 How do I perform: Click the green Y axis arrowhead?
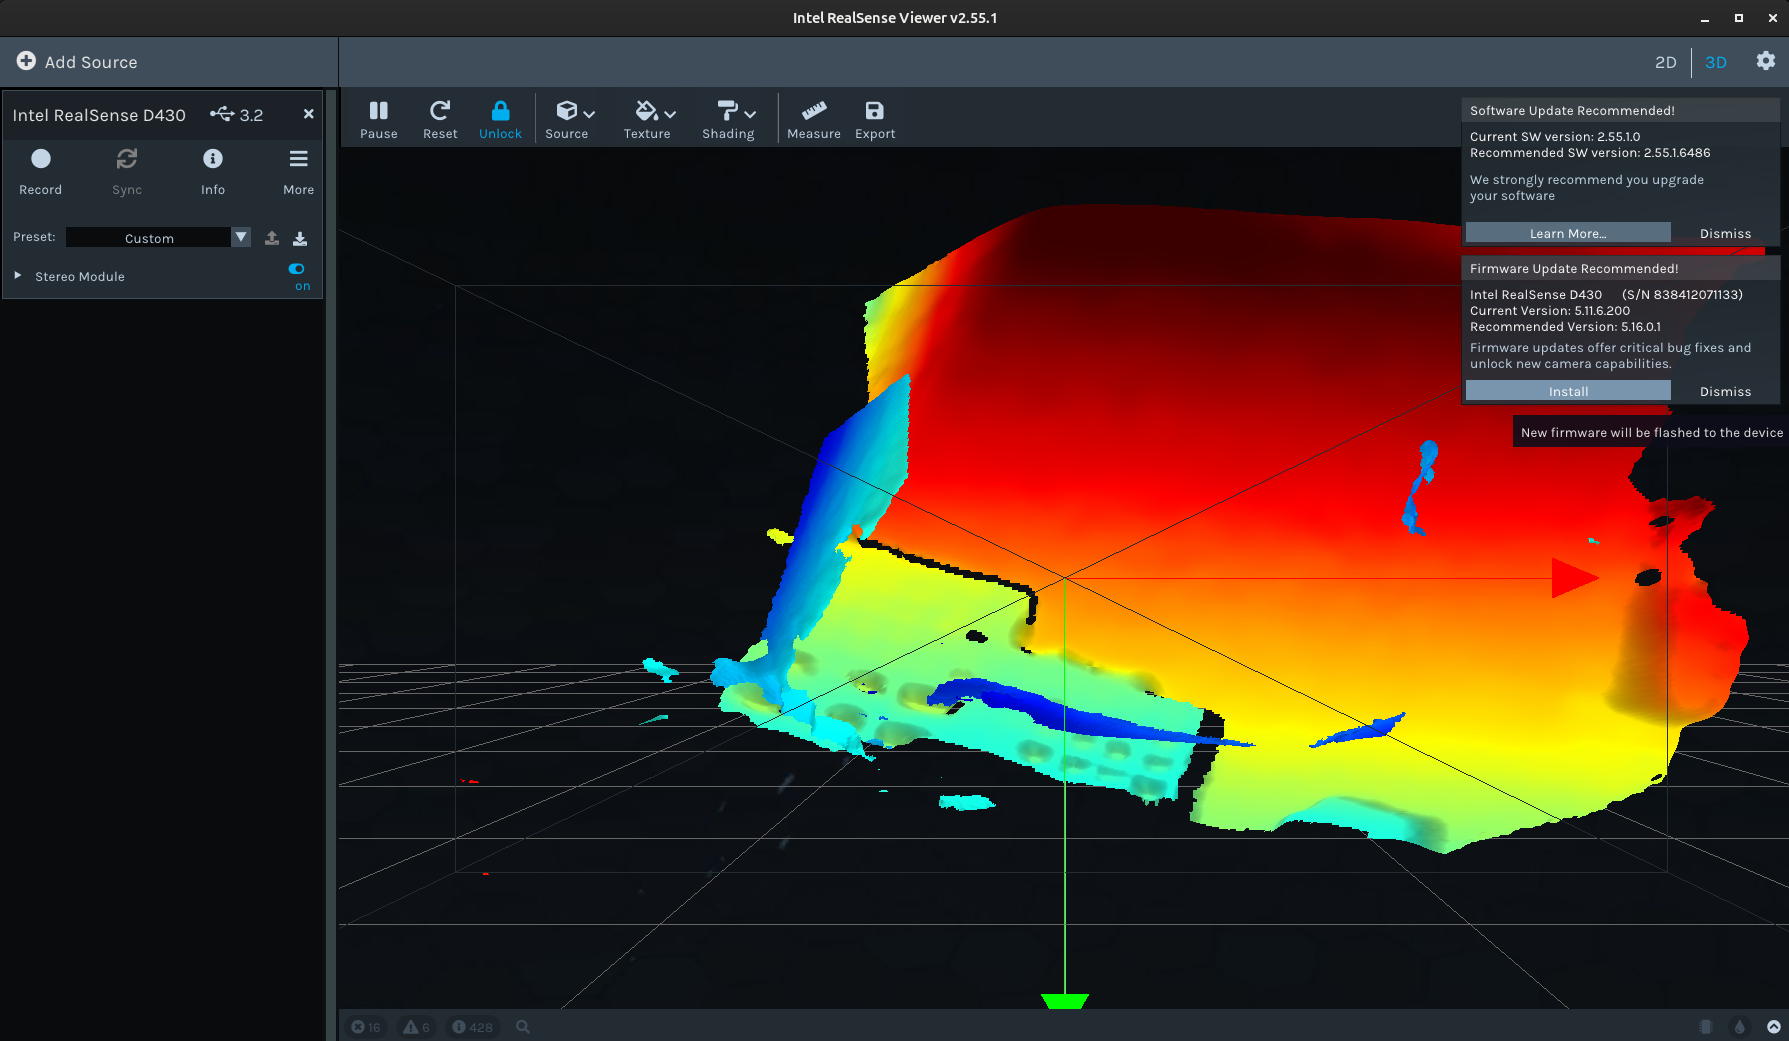[x=1064, y=1001]
